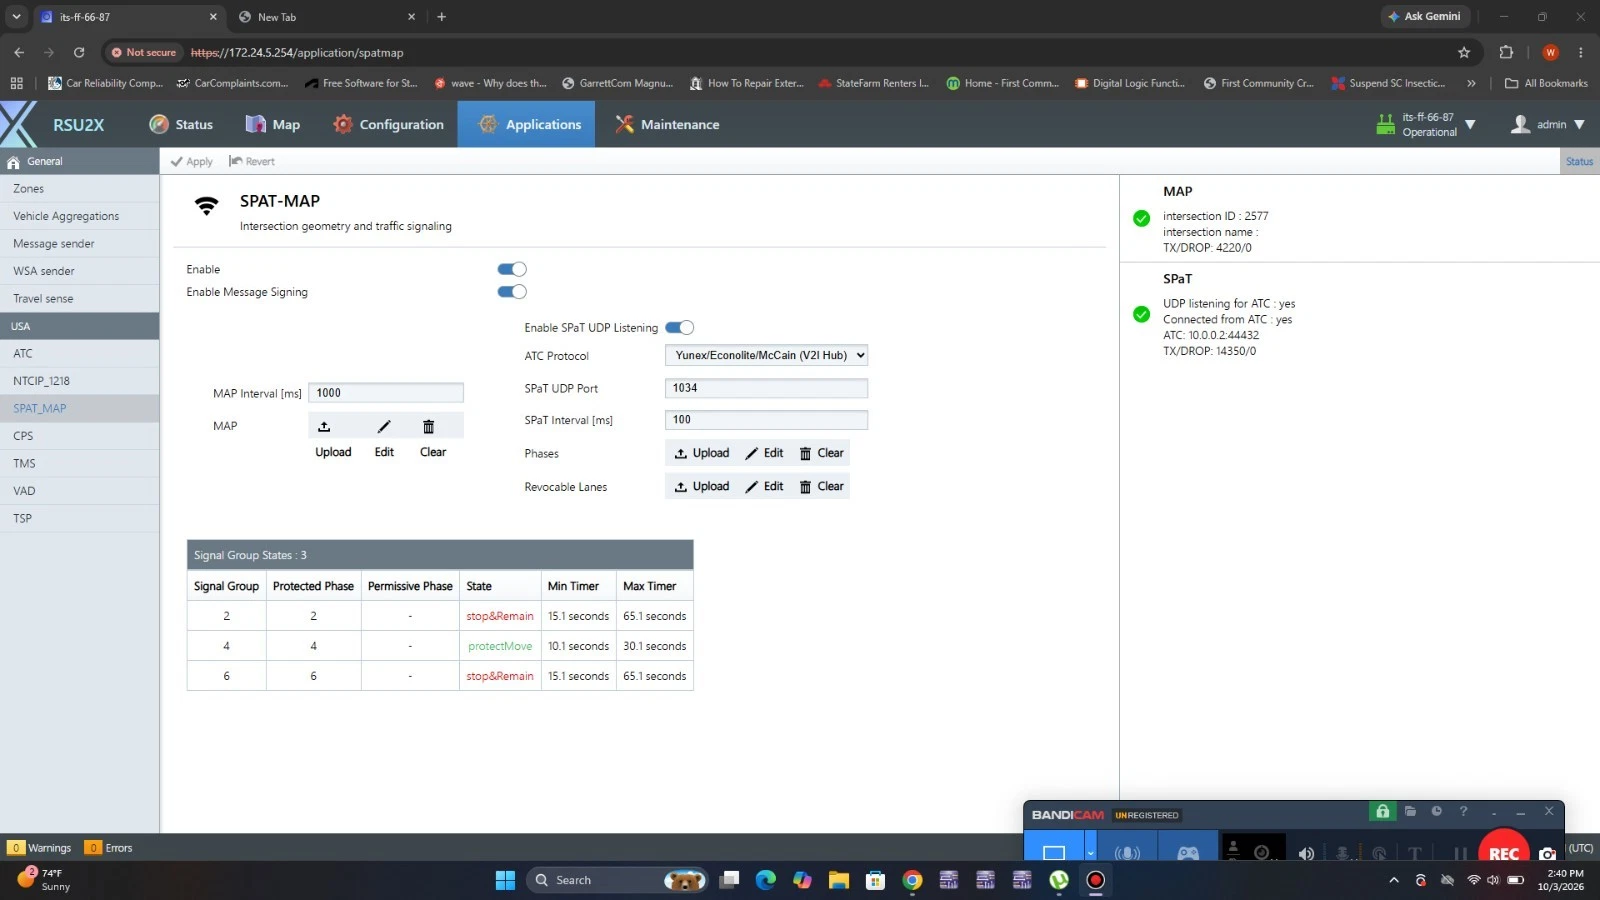Viewport: 1600px width, 900px height.
Task: Open File Explorer from the taskbar
Action: tap(839, 880)
